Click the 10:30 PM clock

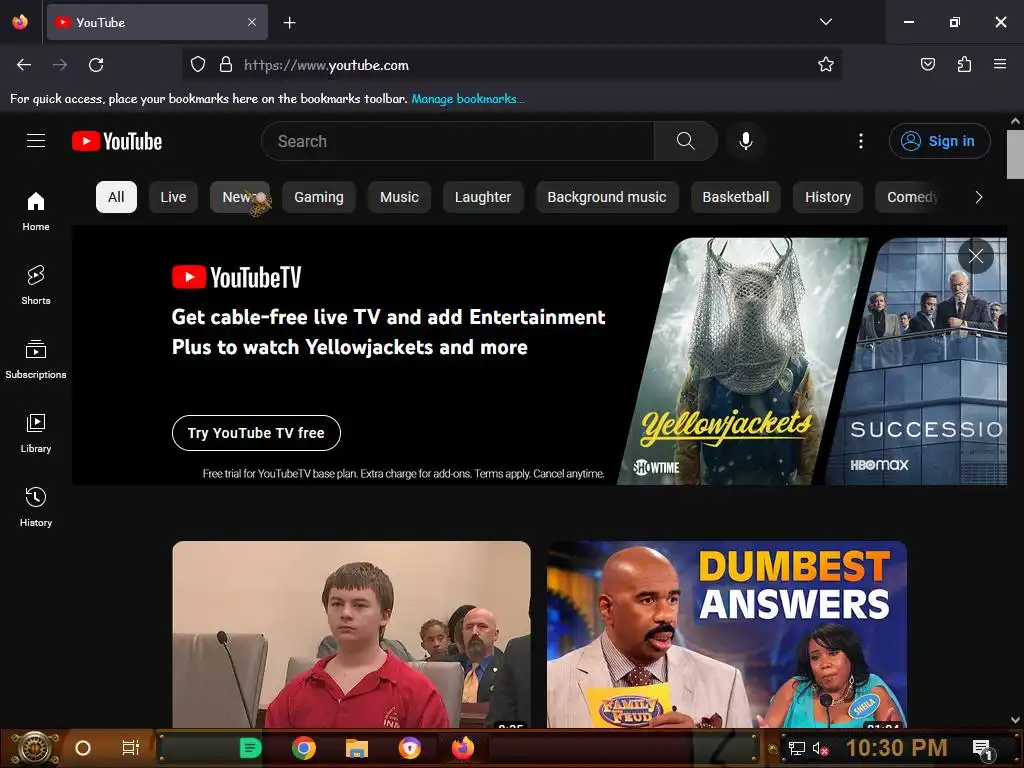[x=896, y=747]
